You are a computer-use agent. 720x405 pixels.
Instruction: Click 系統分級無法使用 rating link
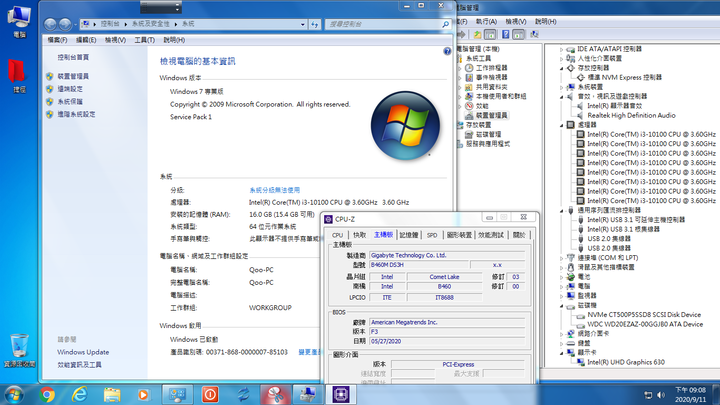[x=275, y=190]
